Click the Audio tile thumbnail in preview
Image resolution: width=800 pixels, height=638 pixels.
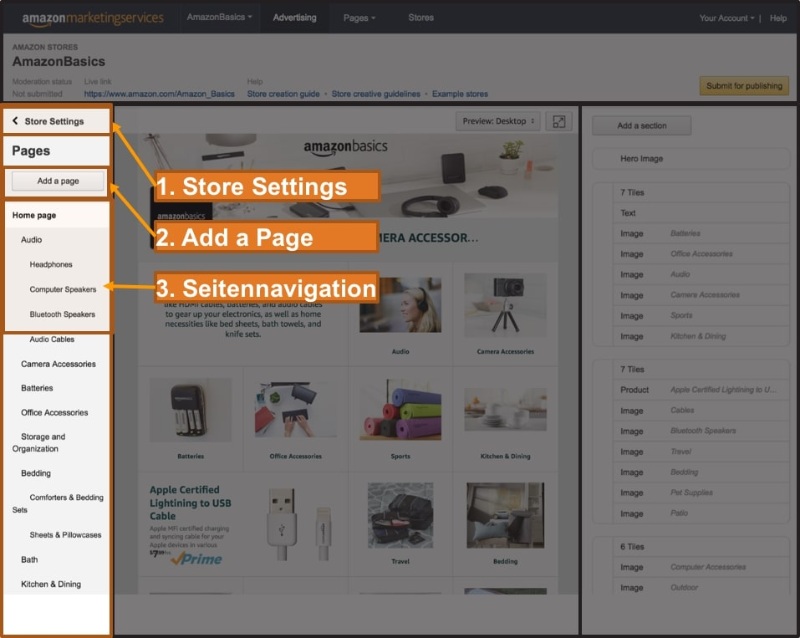[x=401, y=305]
